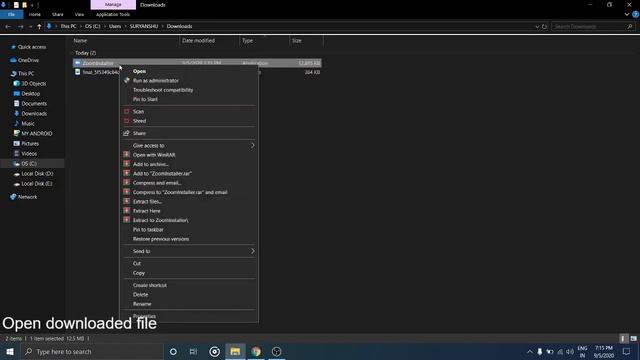Open OBS Studio taskbar icon
The height and width of the screenshot is (360, 640).
tap(276, 351)
